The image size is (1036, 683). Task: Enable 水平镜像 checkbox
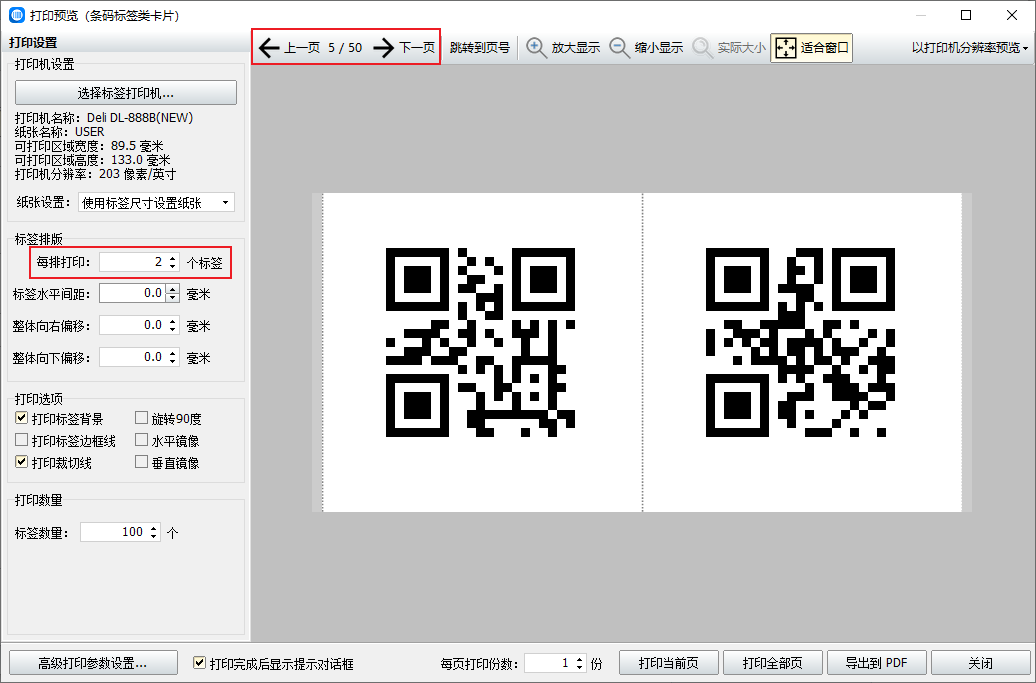click(141, 440)
